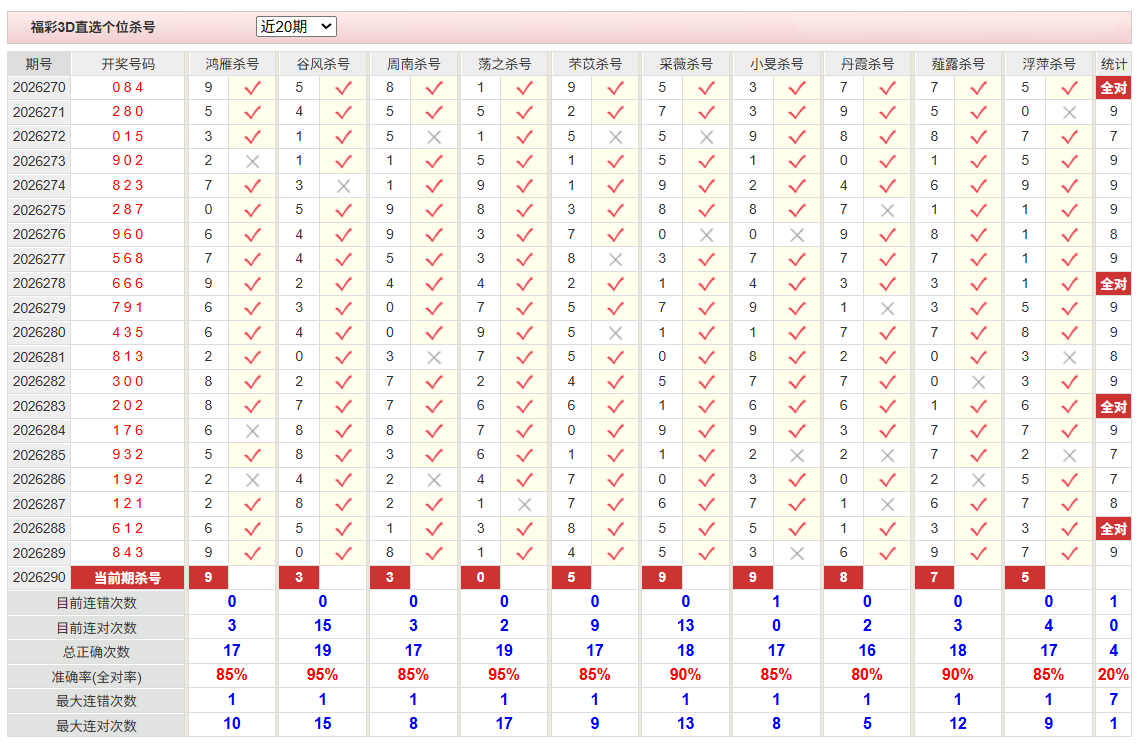
Task: Click period number 2026285
Action: (x=39, y=455)
